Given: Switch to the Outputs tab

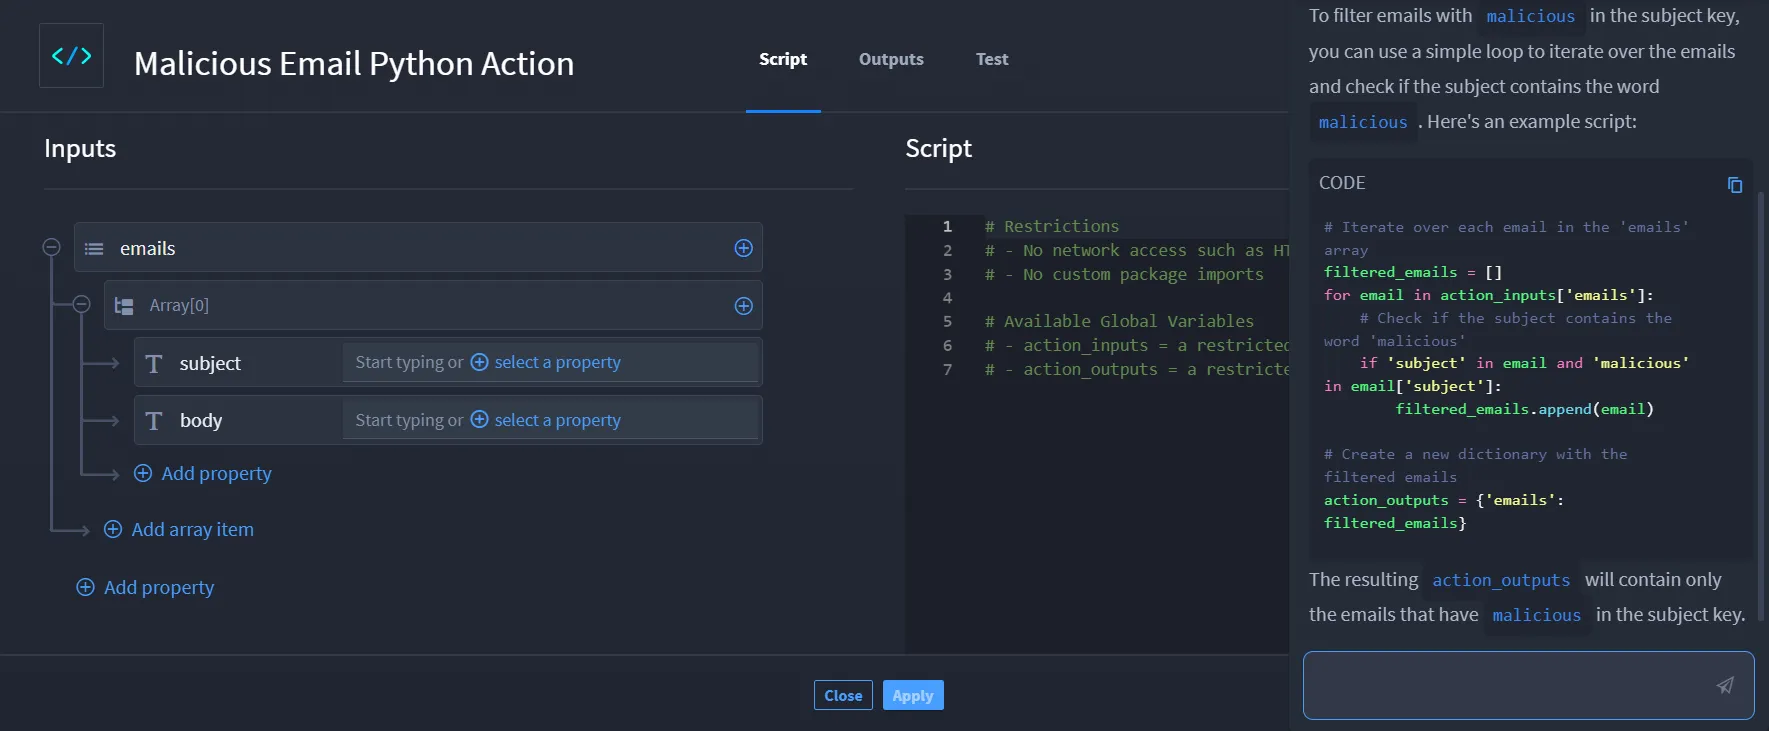Looking at the screenshot, I should [x=891, y=59].
